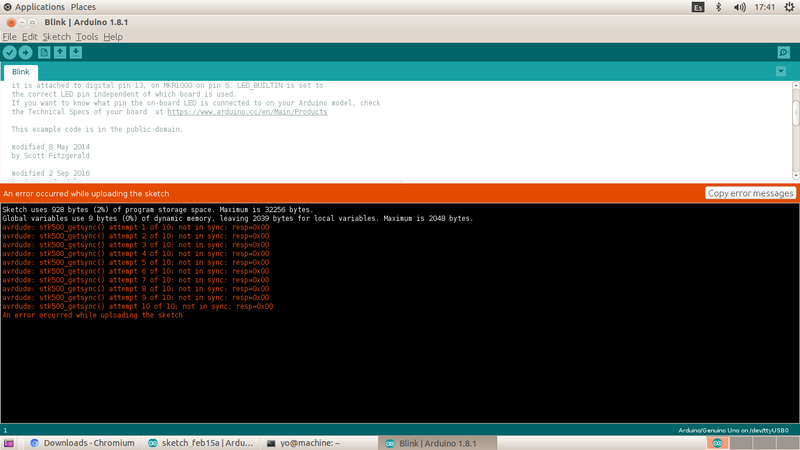Follow the arduino.cc Products link
This screenshot has height=450, width=800.
[247, 112]
